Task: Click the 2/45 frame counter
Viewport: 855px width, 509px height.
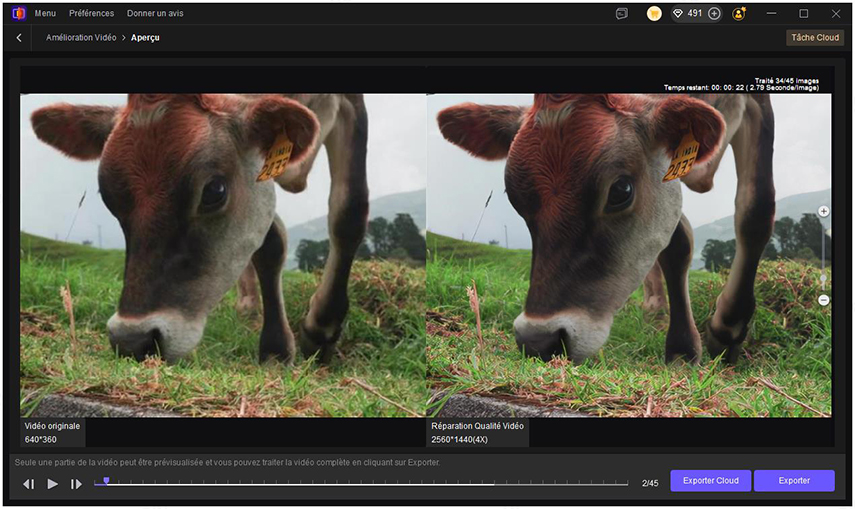Action: pos(650,483)
